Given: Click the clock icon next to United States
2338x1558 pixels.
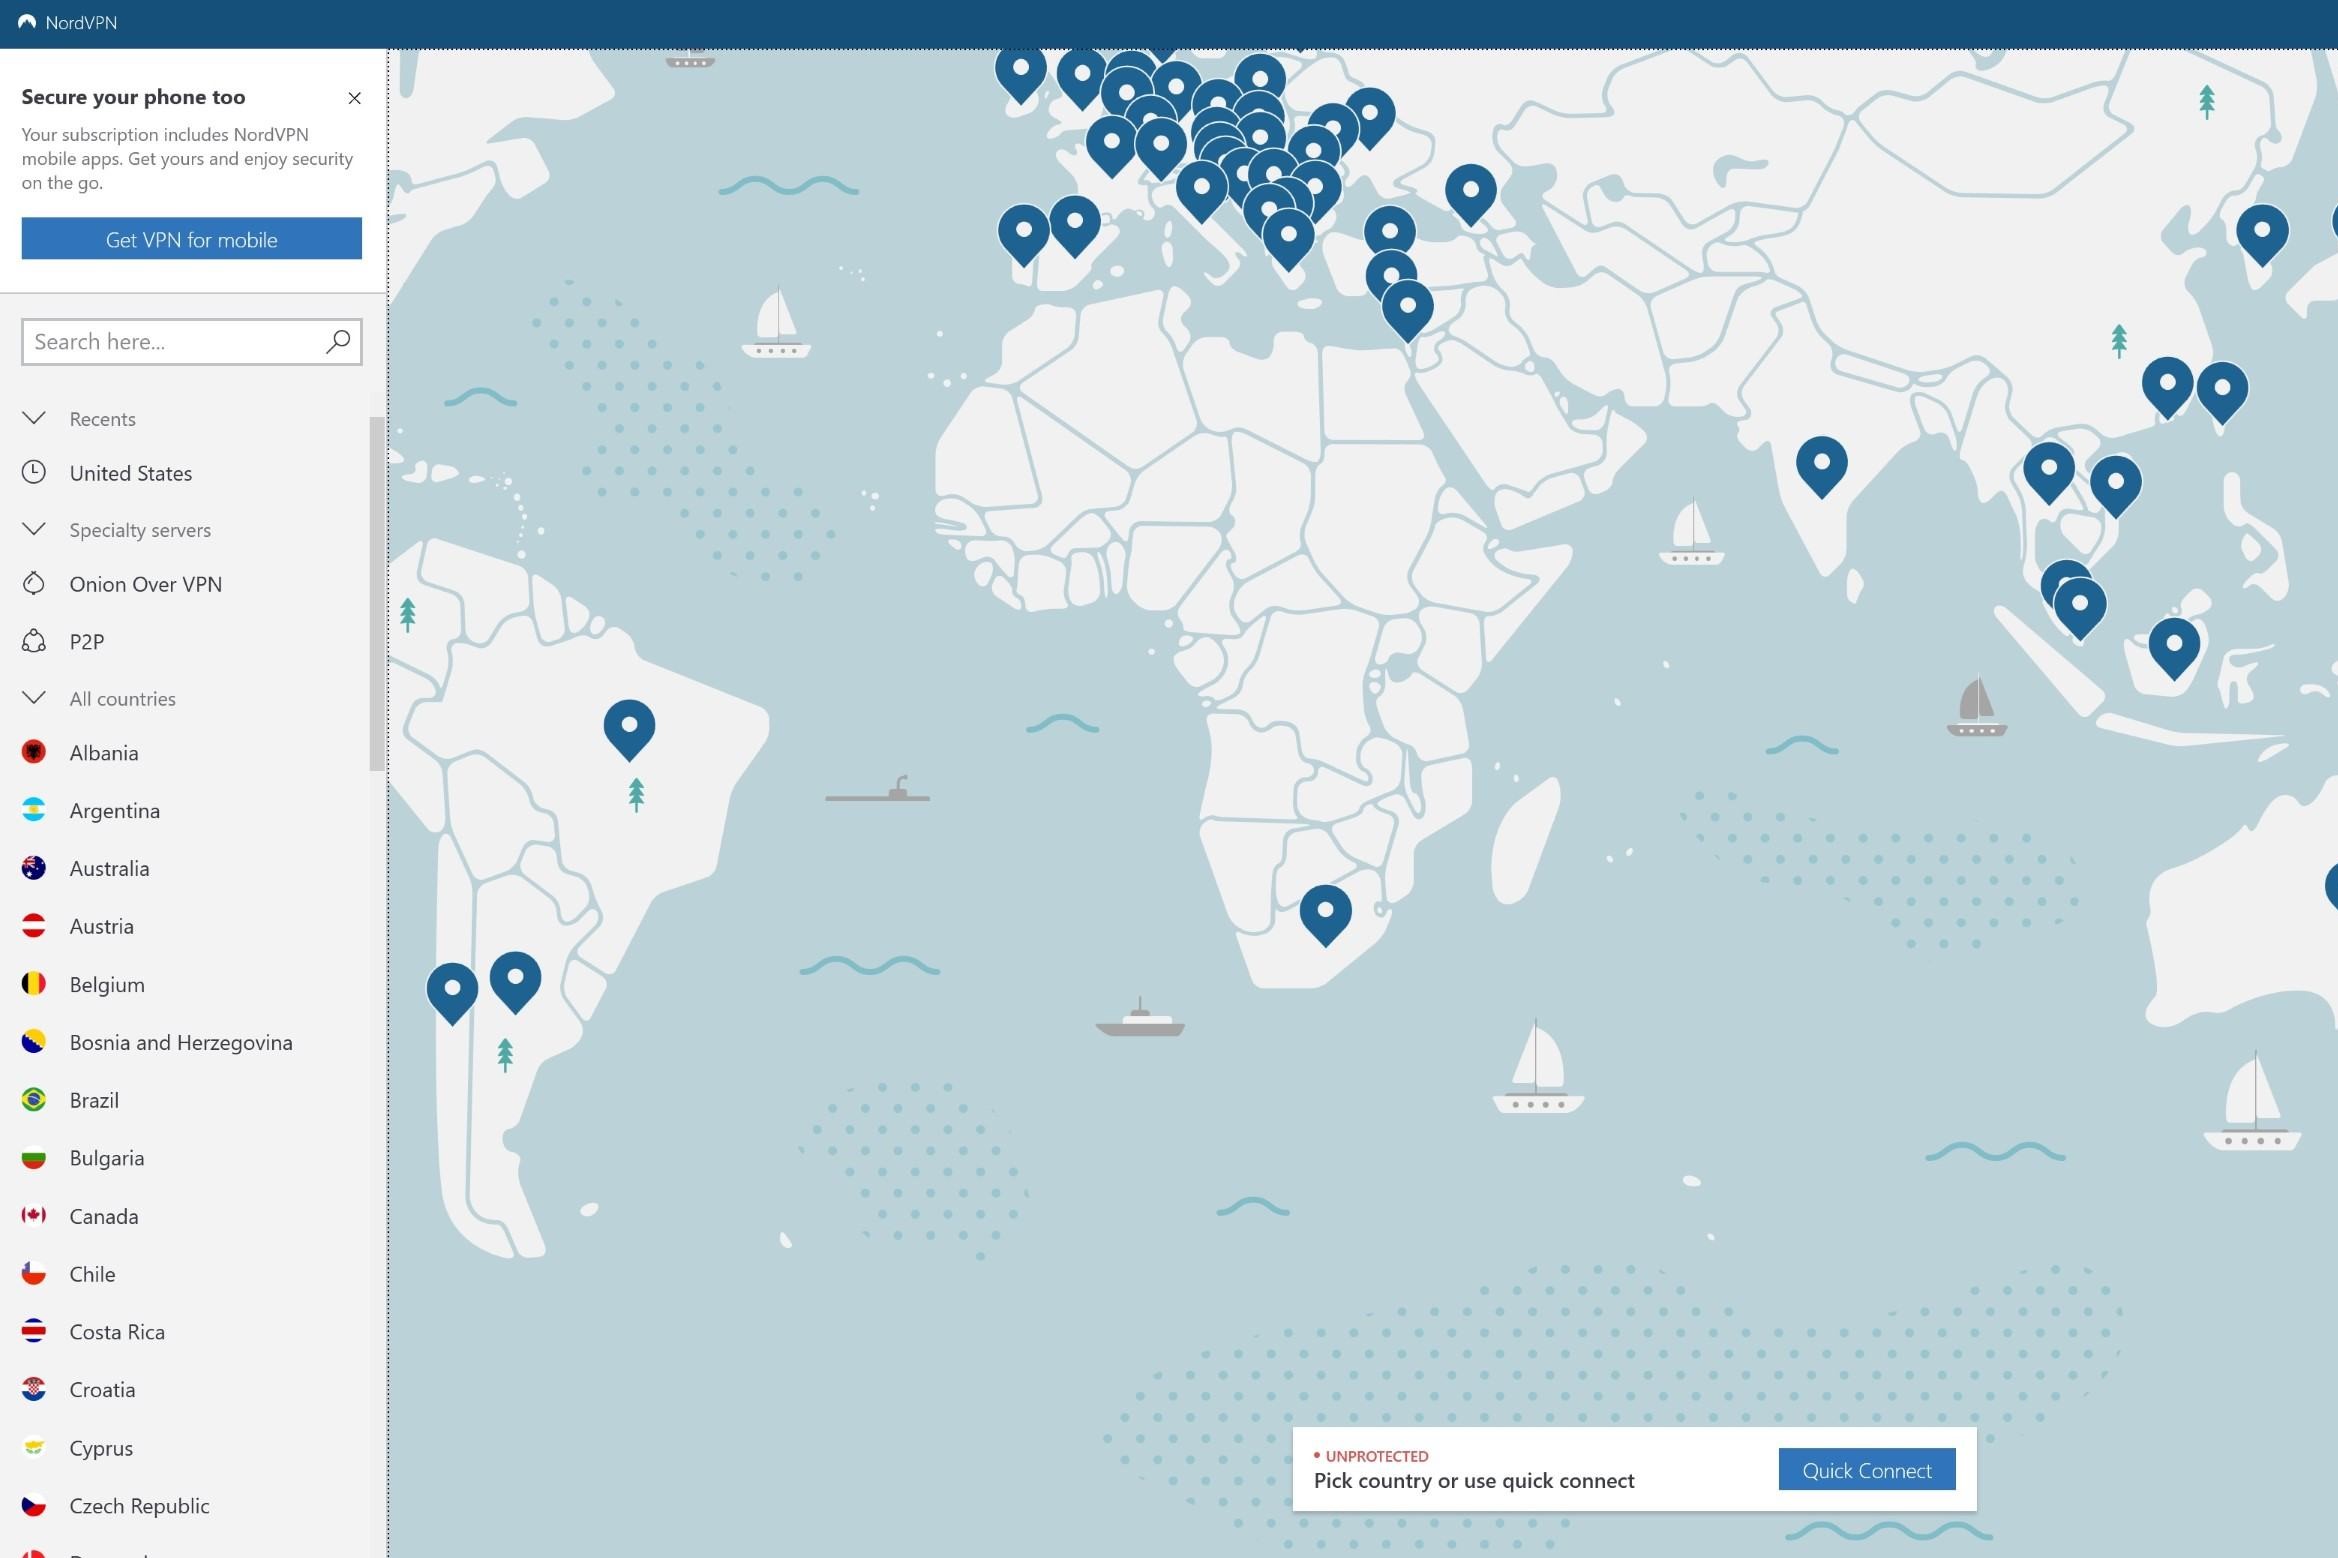Looking at the screenshot, I should click(34, 472).
